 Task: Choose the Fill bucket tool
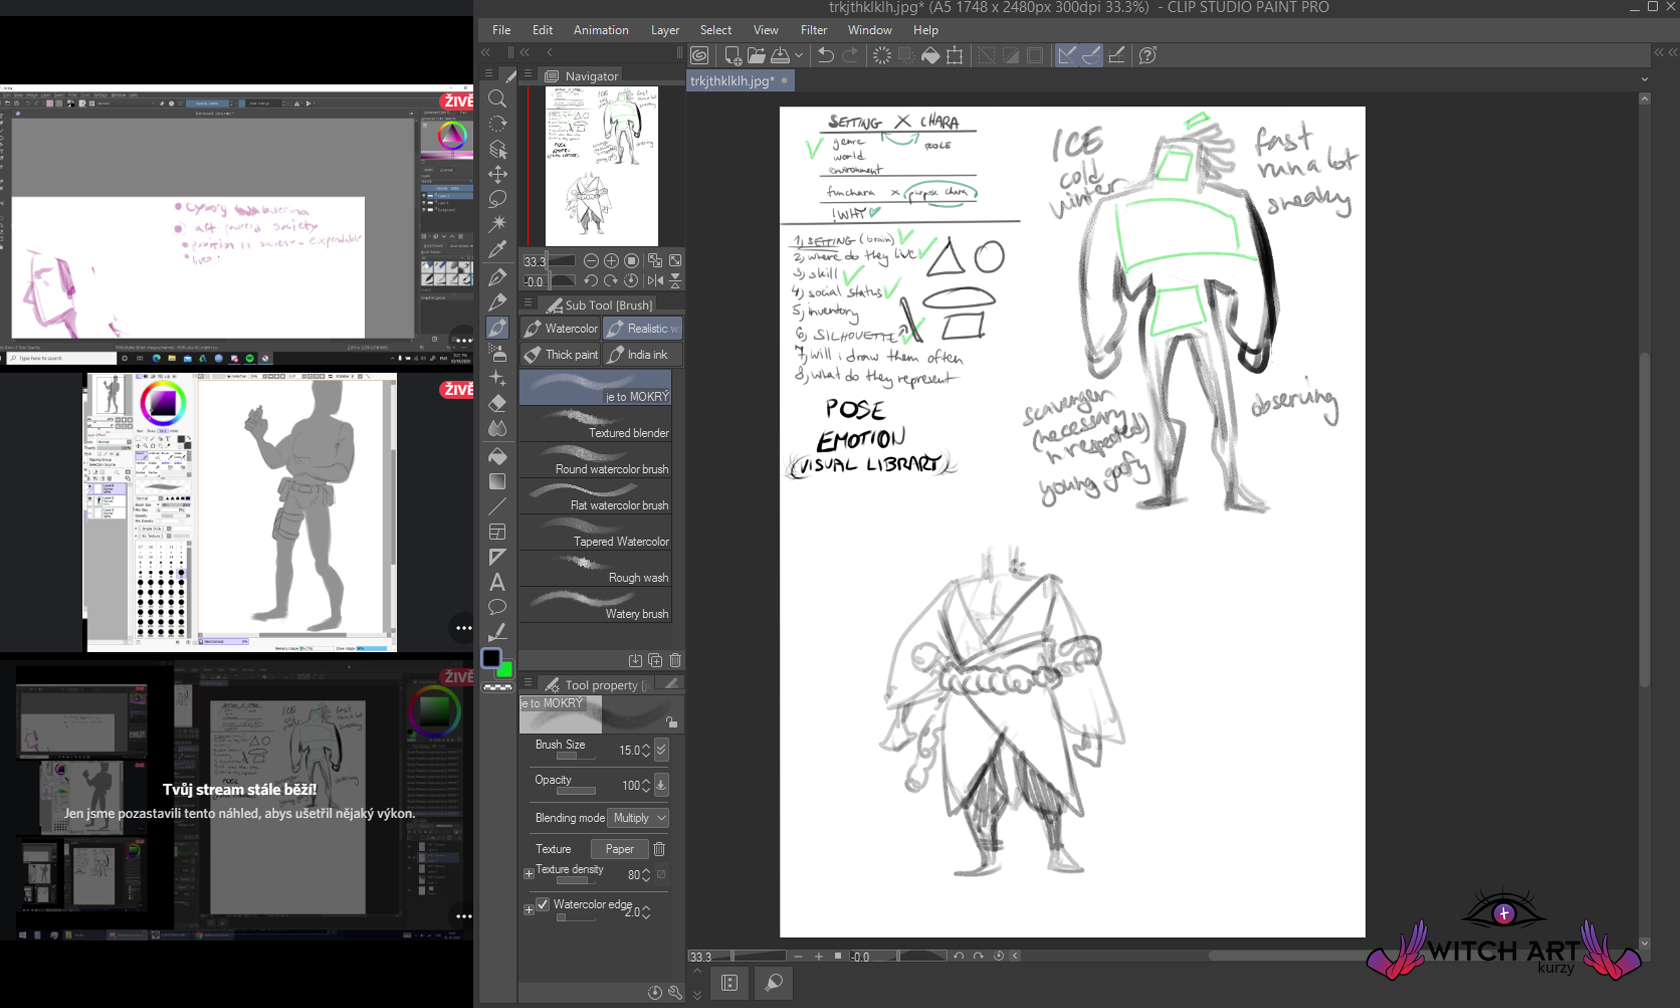pyautogui.click(x=497, y=456)
